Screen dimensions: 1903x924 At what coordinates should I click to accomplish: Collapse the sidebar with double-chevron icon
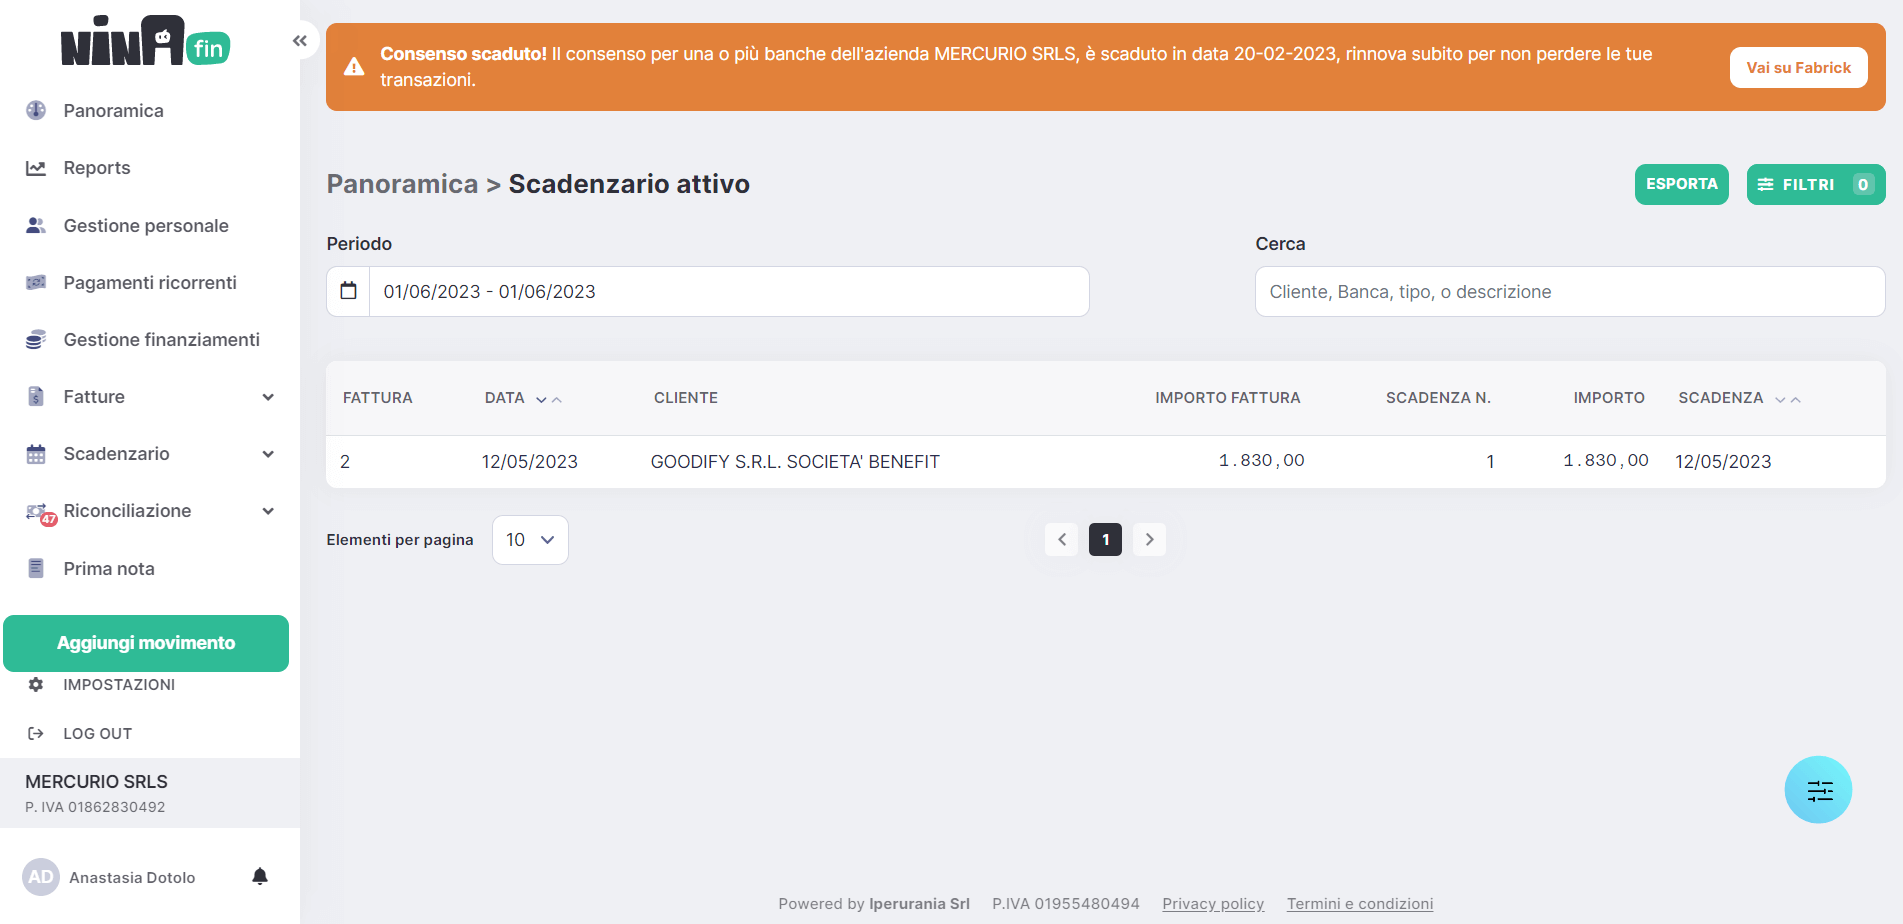(299, 41)
